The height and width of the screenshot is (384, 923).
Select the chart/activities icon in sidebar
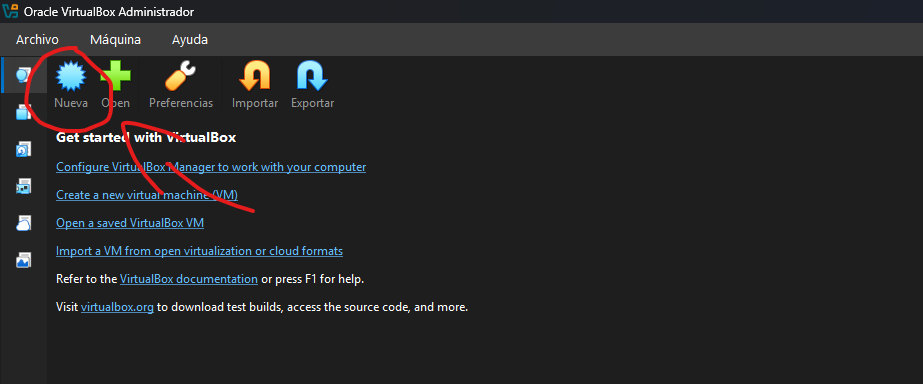(x=24, y=260)
